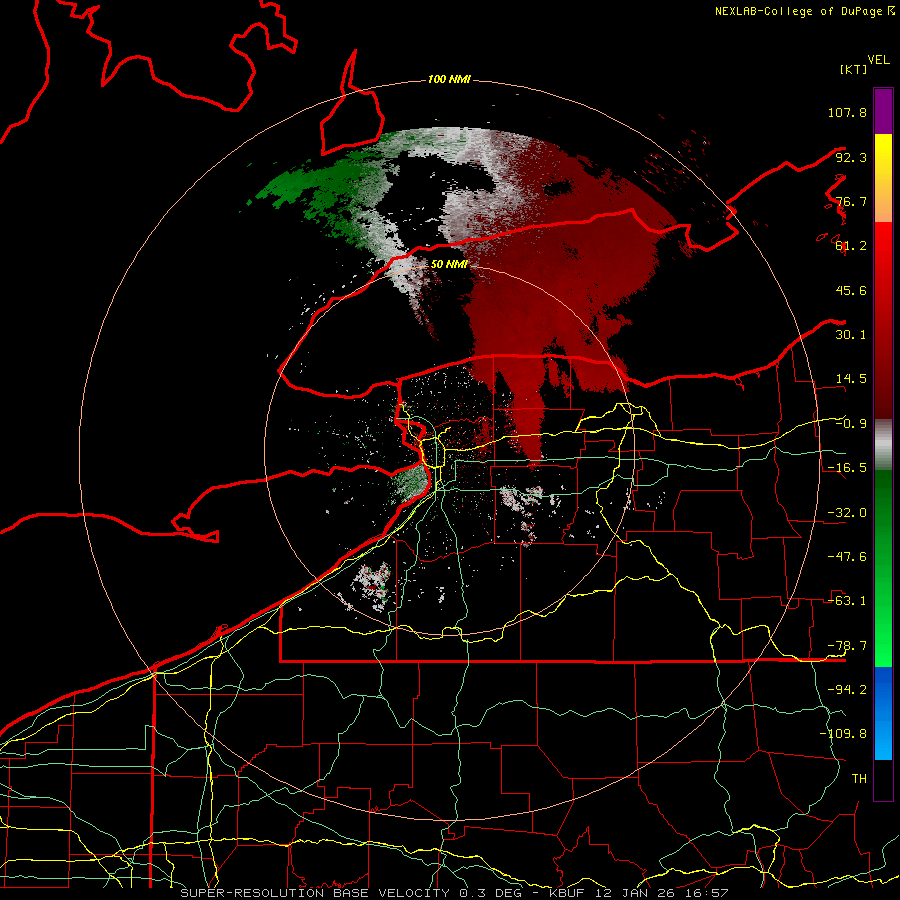Click the NEXLAB-College of DuPage credit text

(803, 11)
